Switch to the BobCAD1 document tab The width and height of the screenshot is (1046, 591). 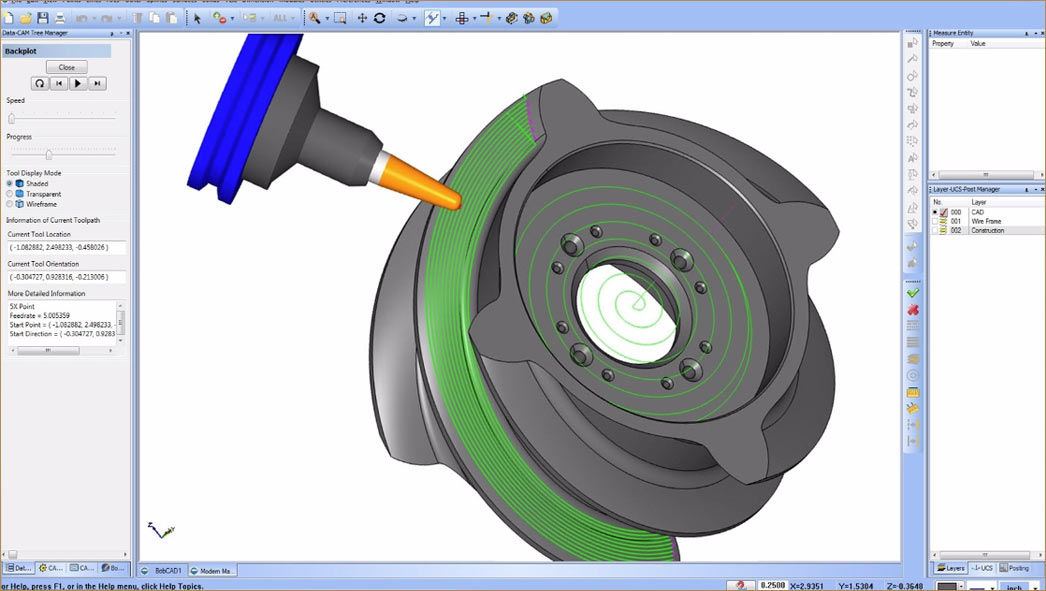coord(163,571)
